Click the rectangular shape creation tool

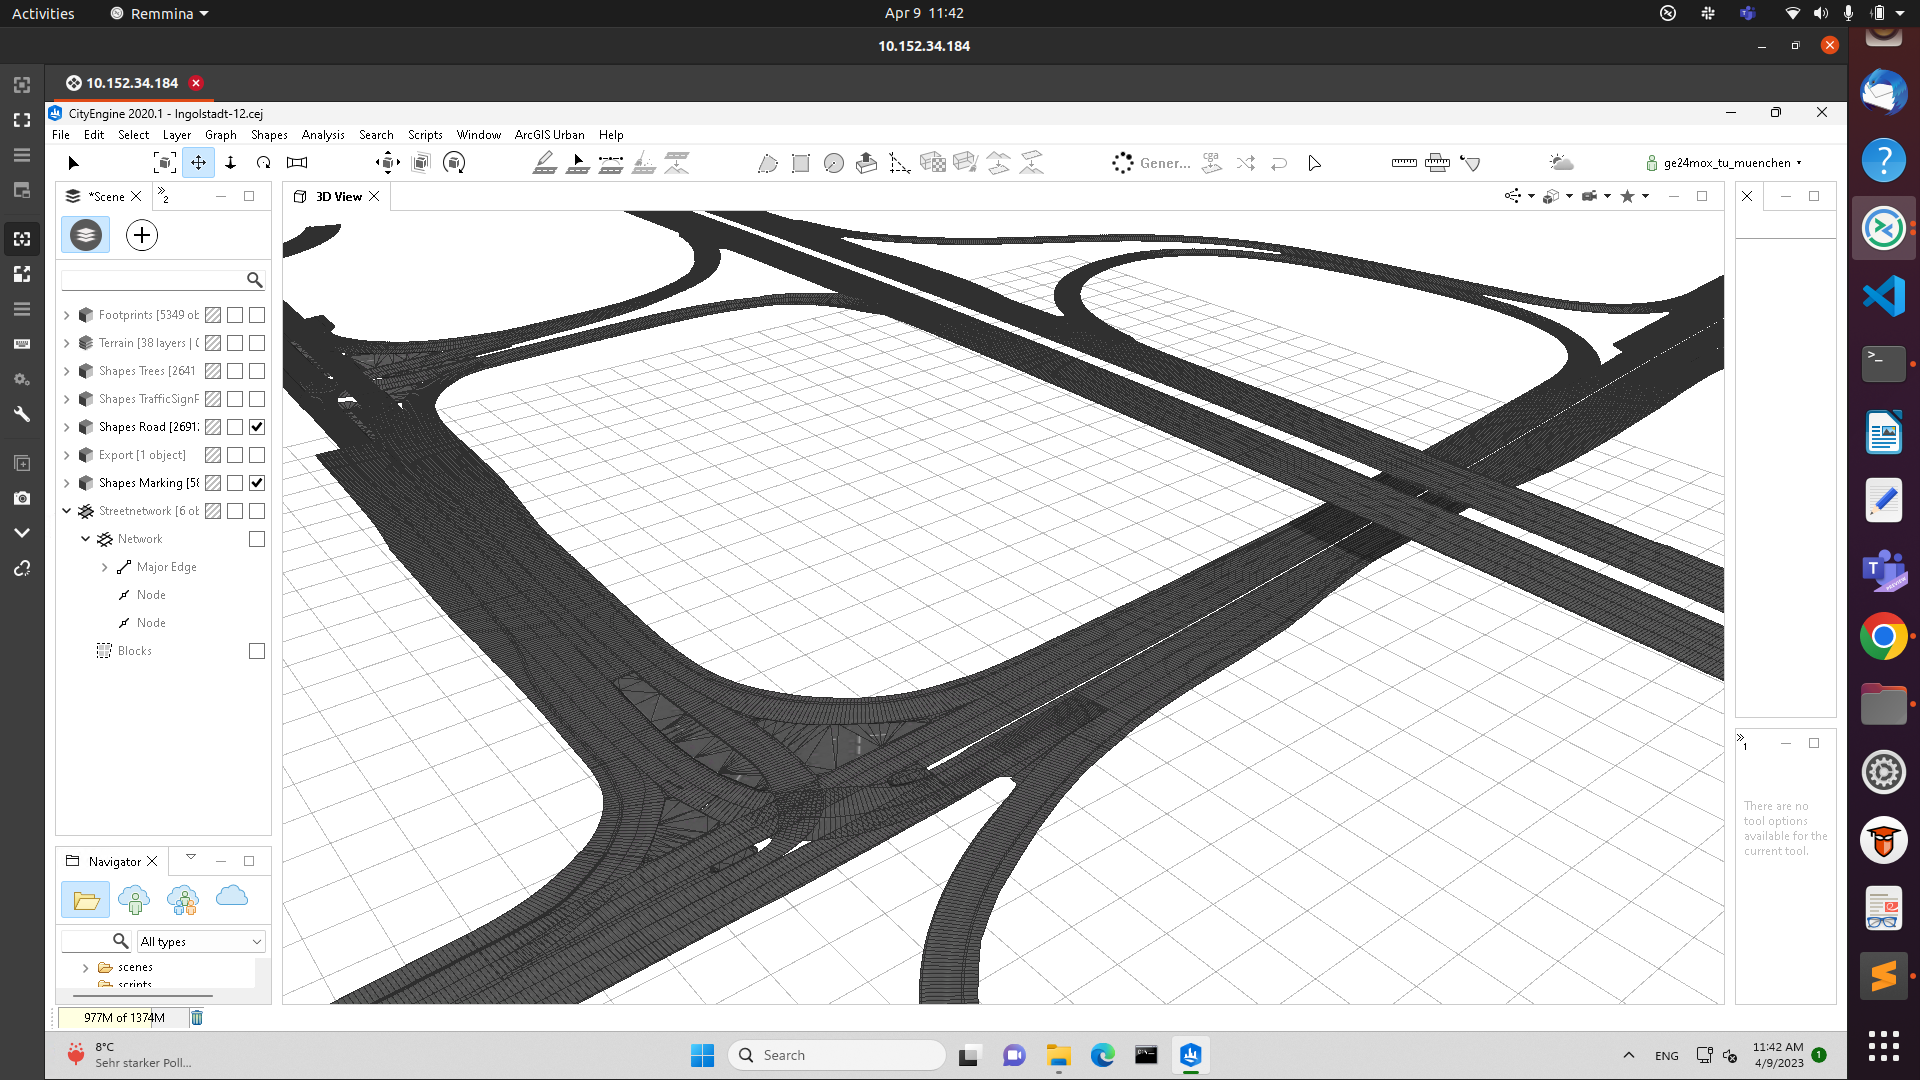tap(801, 163)
